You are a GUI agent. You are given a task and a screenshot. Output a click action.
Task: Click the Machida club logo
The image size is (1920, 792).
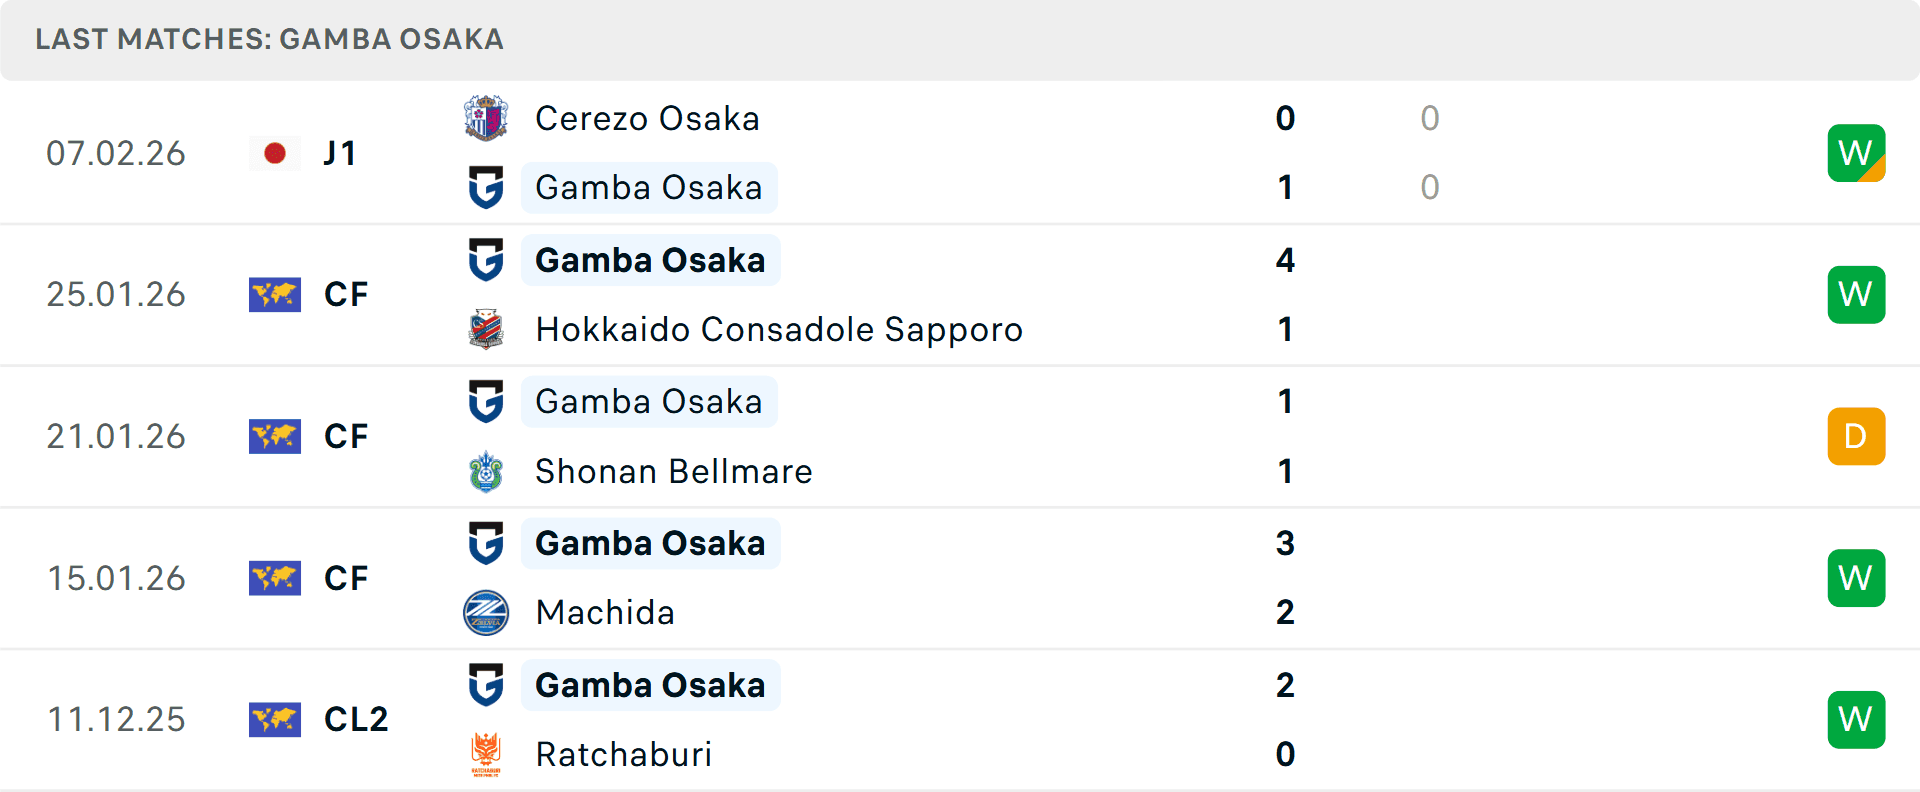point(486,613)
